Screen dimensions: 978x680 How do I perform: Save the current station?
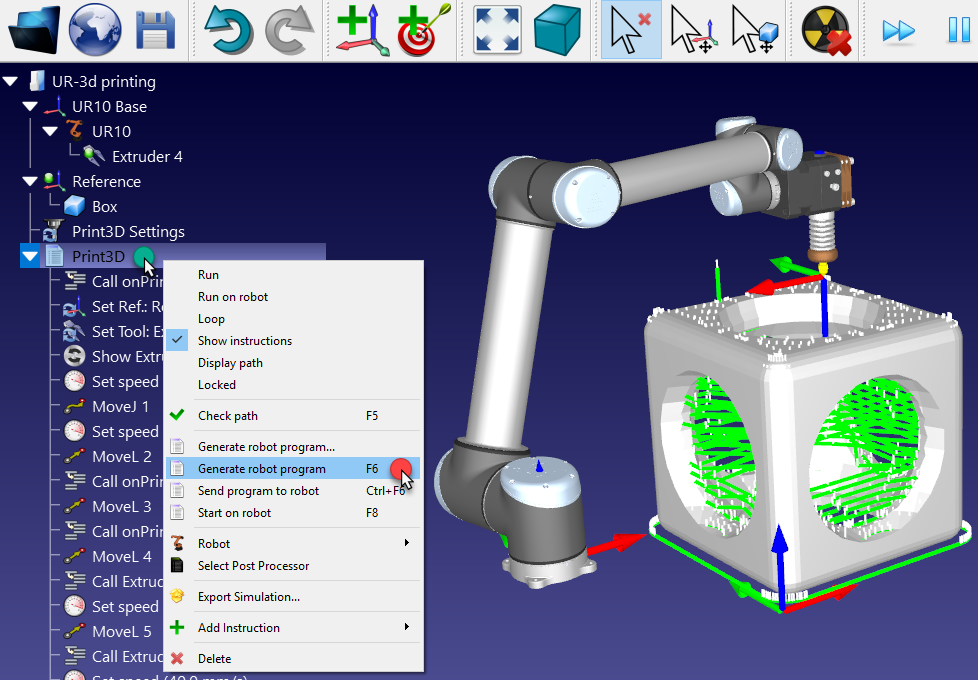pos(153,30)
